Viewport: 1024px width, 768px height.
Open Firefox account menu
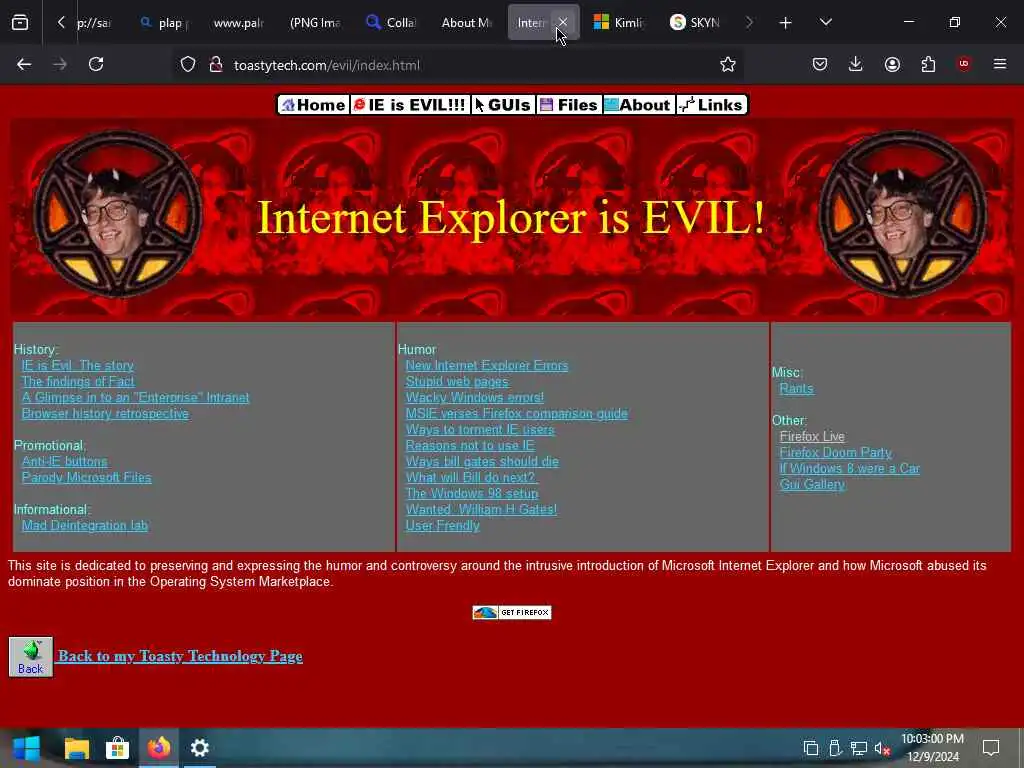pyautogui.click(x=892, y=64)
